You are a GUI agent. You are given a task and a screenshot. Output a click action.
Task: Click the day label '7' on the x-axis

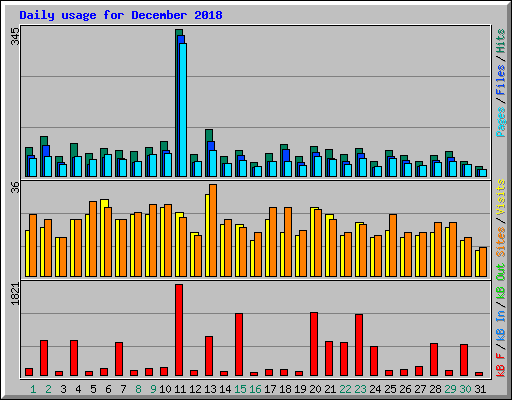tap(123, 389)
